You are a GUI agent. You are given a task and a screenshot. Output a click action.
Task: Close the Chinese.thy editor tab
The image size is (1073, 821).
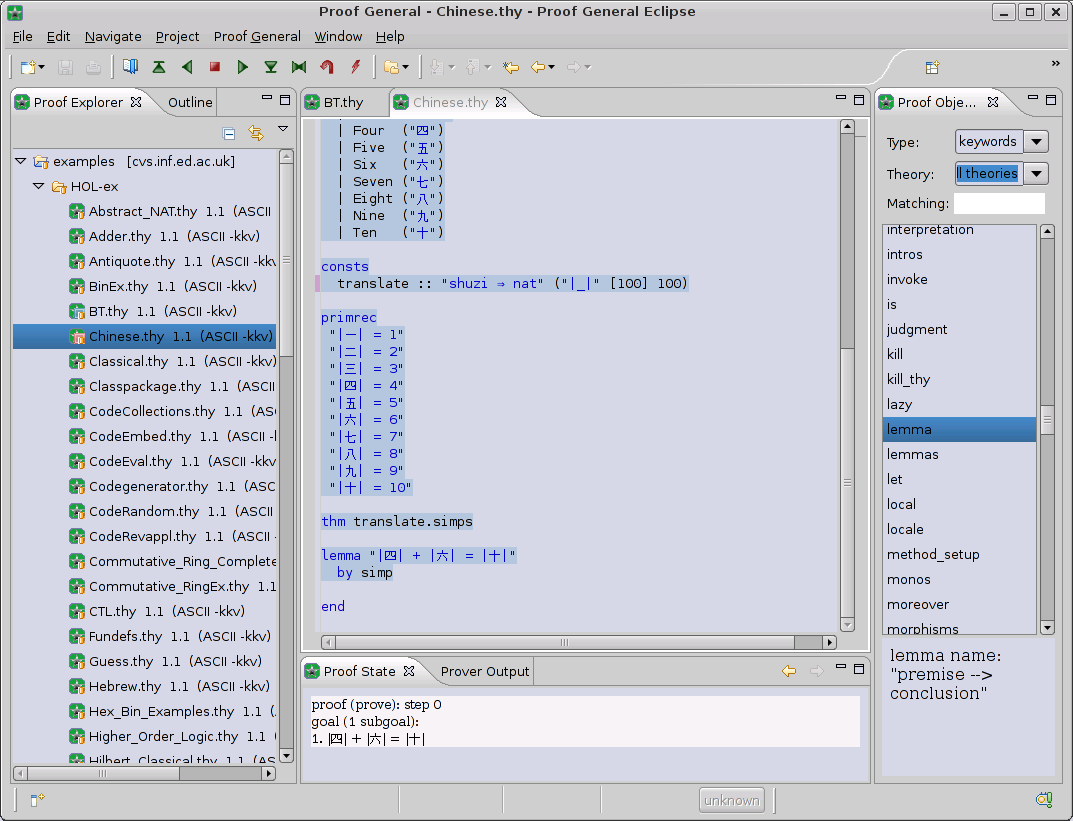501,102
